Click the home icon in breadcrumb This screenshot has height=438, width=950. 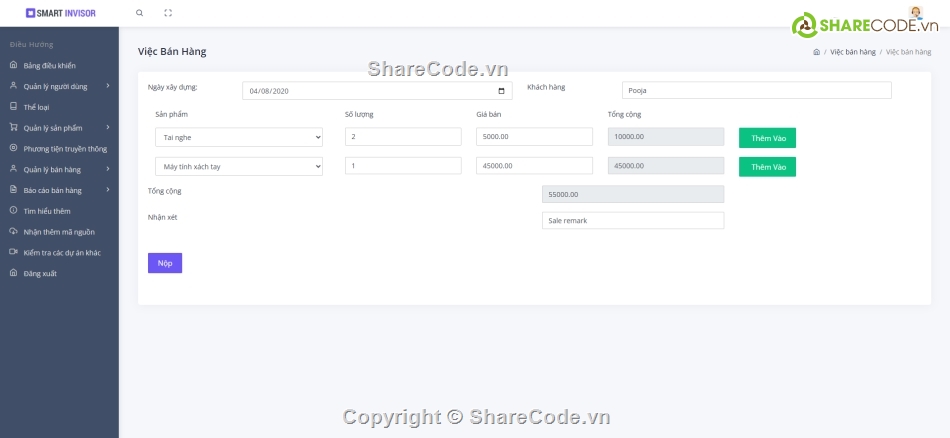pyautogui.click(x=816, y=51)
